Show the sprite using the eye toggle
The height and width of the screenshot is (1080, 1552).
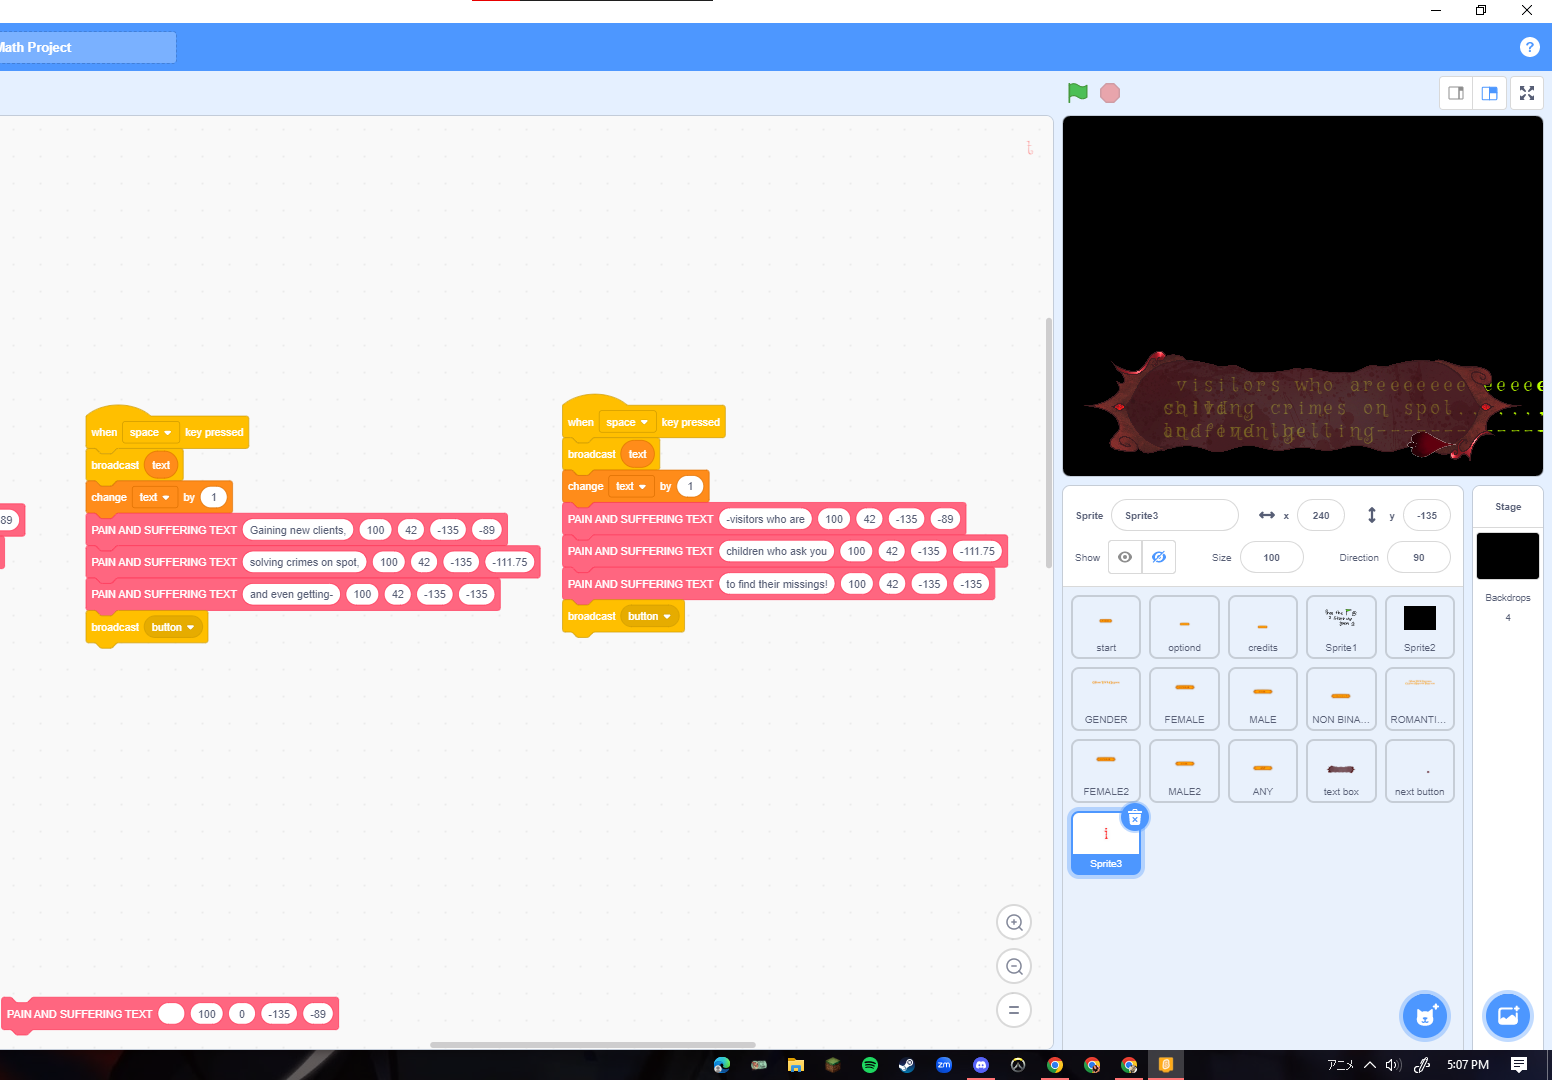point(1125,558)
